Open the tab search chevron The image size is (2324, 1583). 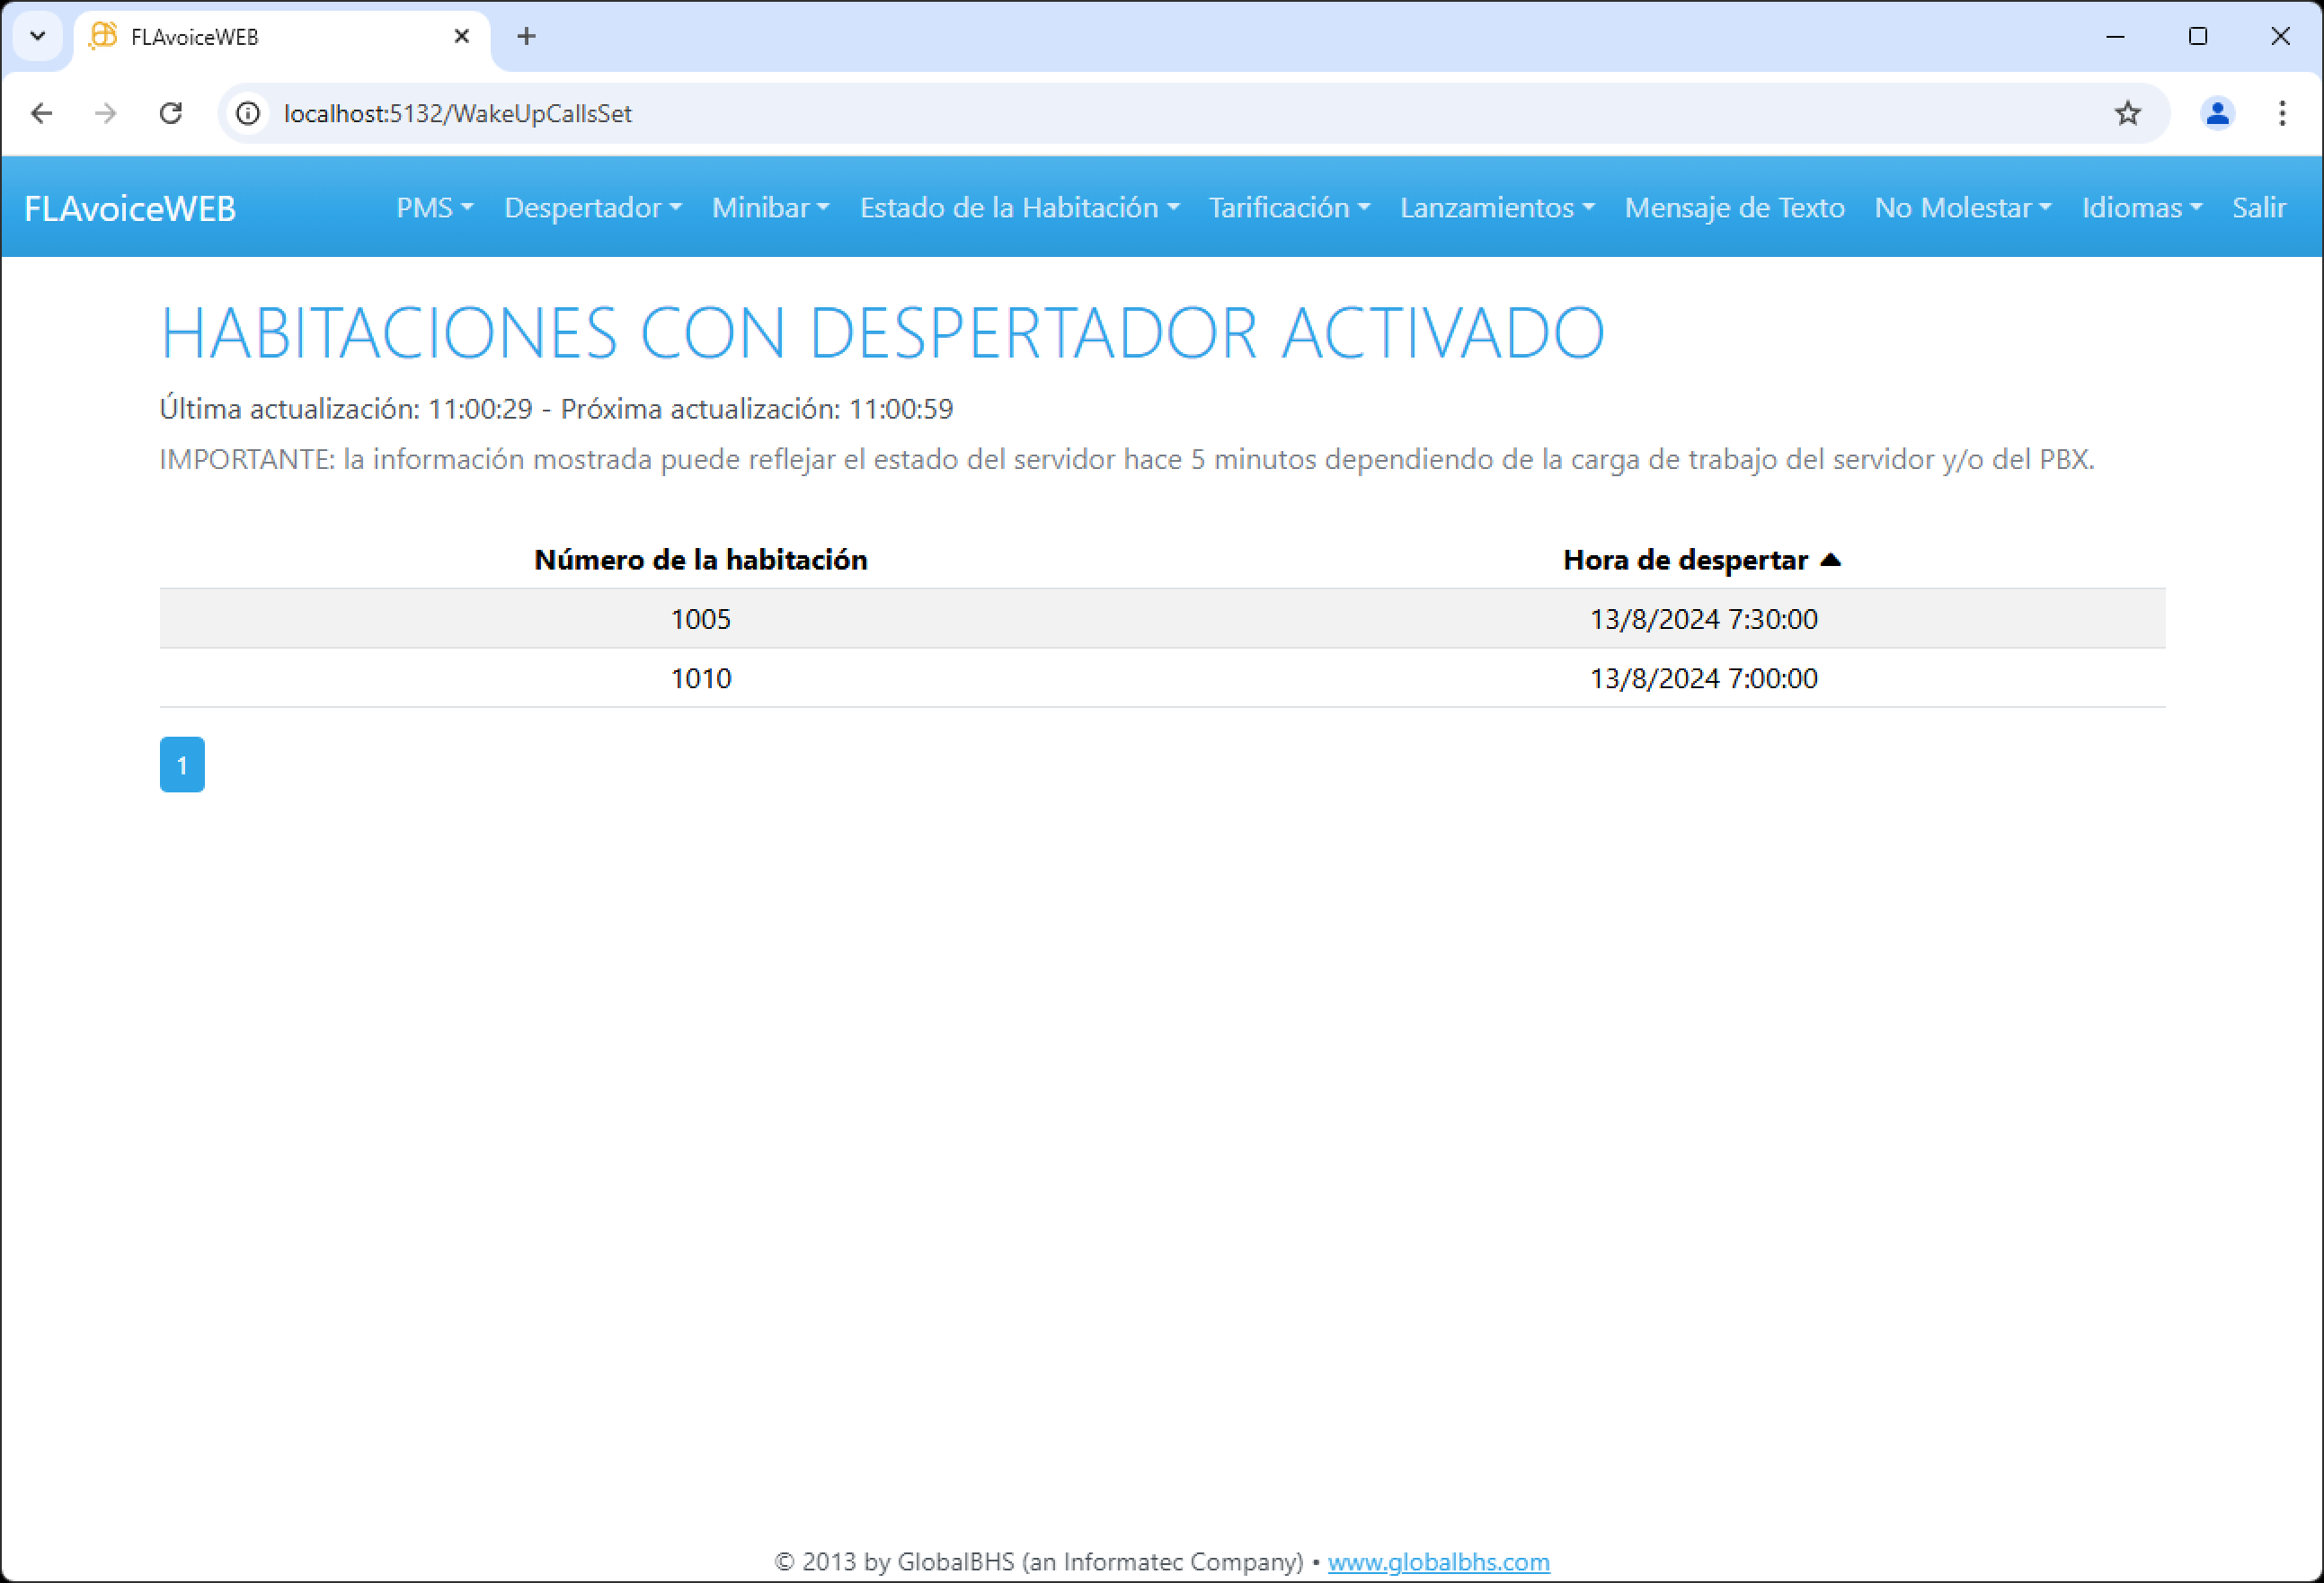38,37
